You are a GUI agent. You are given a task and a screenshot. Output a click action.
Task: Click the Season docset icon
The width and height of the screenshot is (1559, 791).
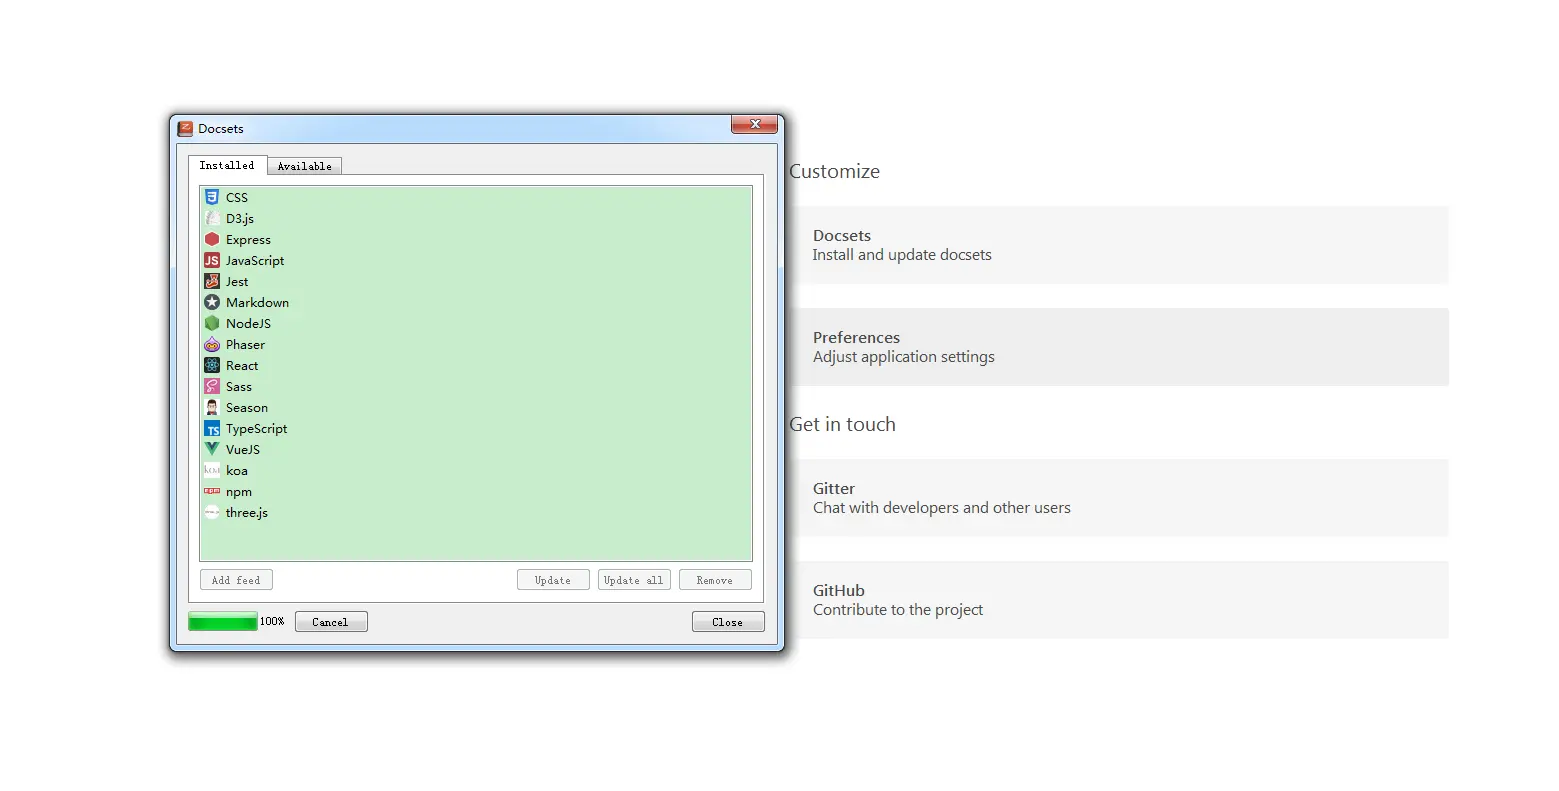pyautogui.click(x=212, y=407)
